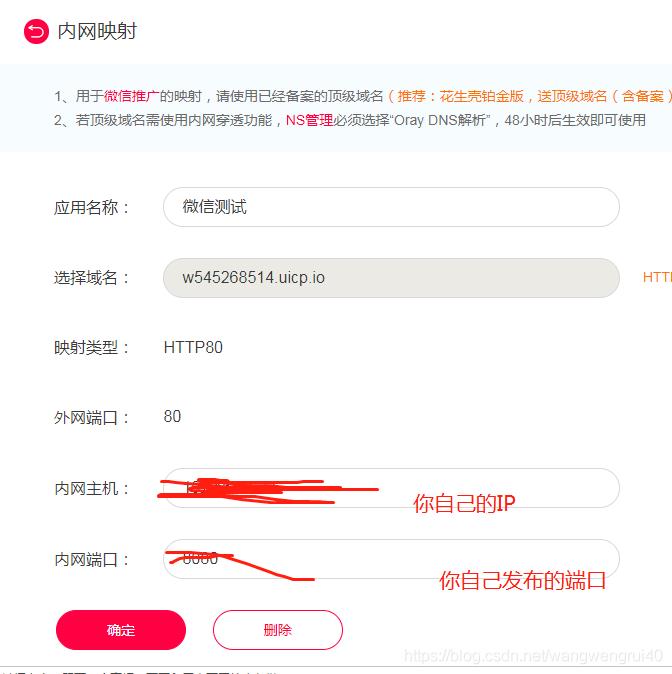The image size is (672, 674).
Task: Select the domain field showing w545268514.uicp.io
Action: pos(391,277)
